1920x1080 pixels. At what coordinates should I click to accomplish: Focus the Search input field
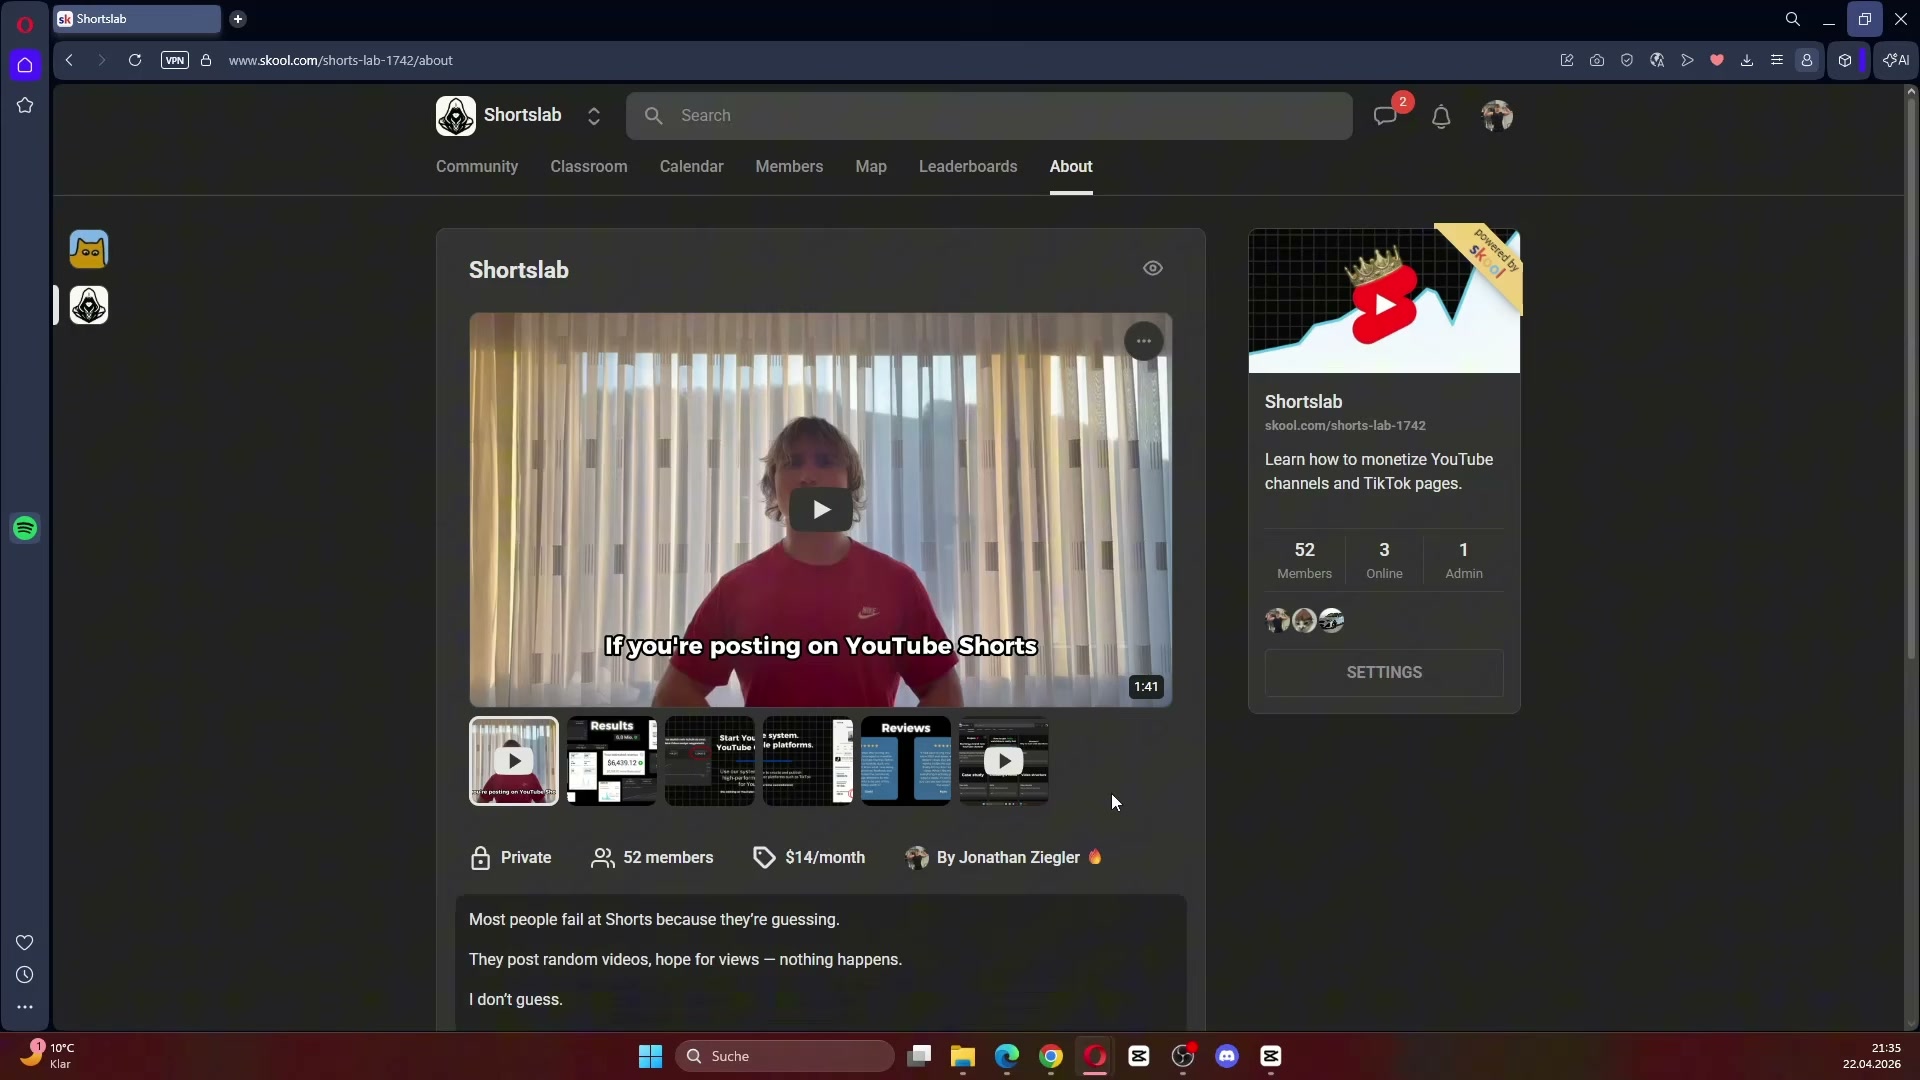click(989, 116)
